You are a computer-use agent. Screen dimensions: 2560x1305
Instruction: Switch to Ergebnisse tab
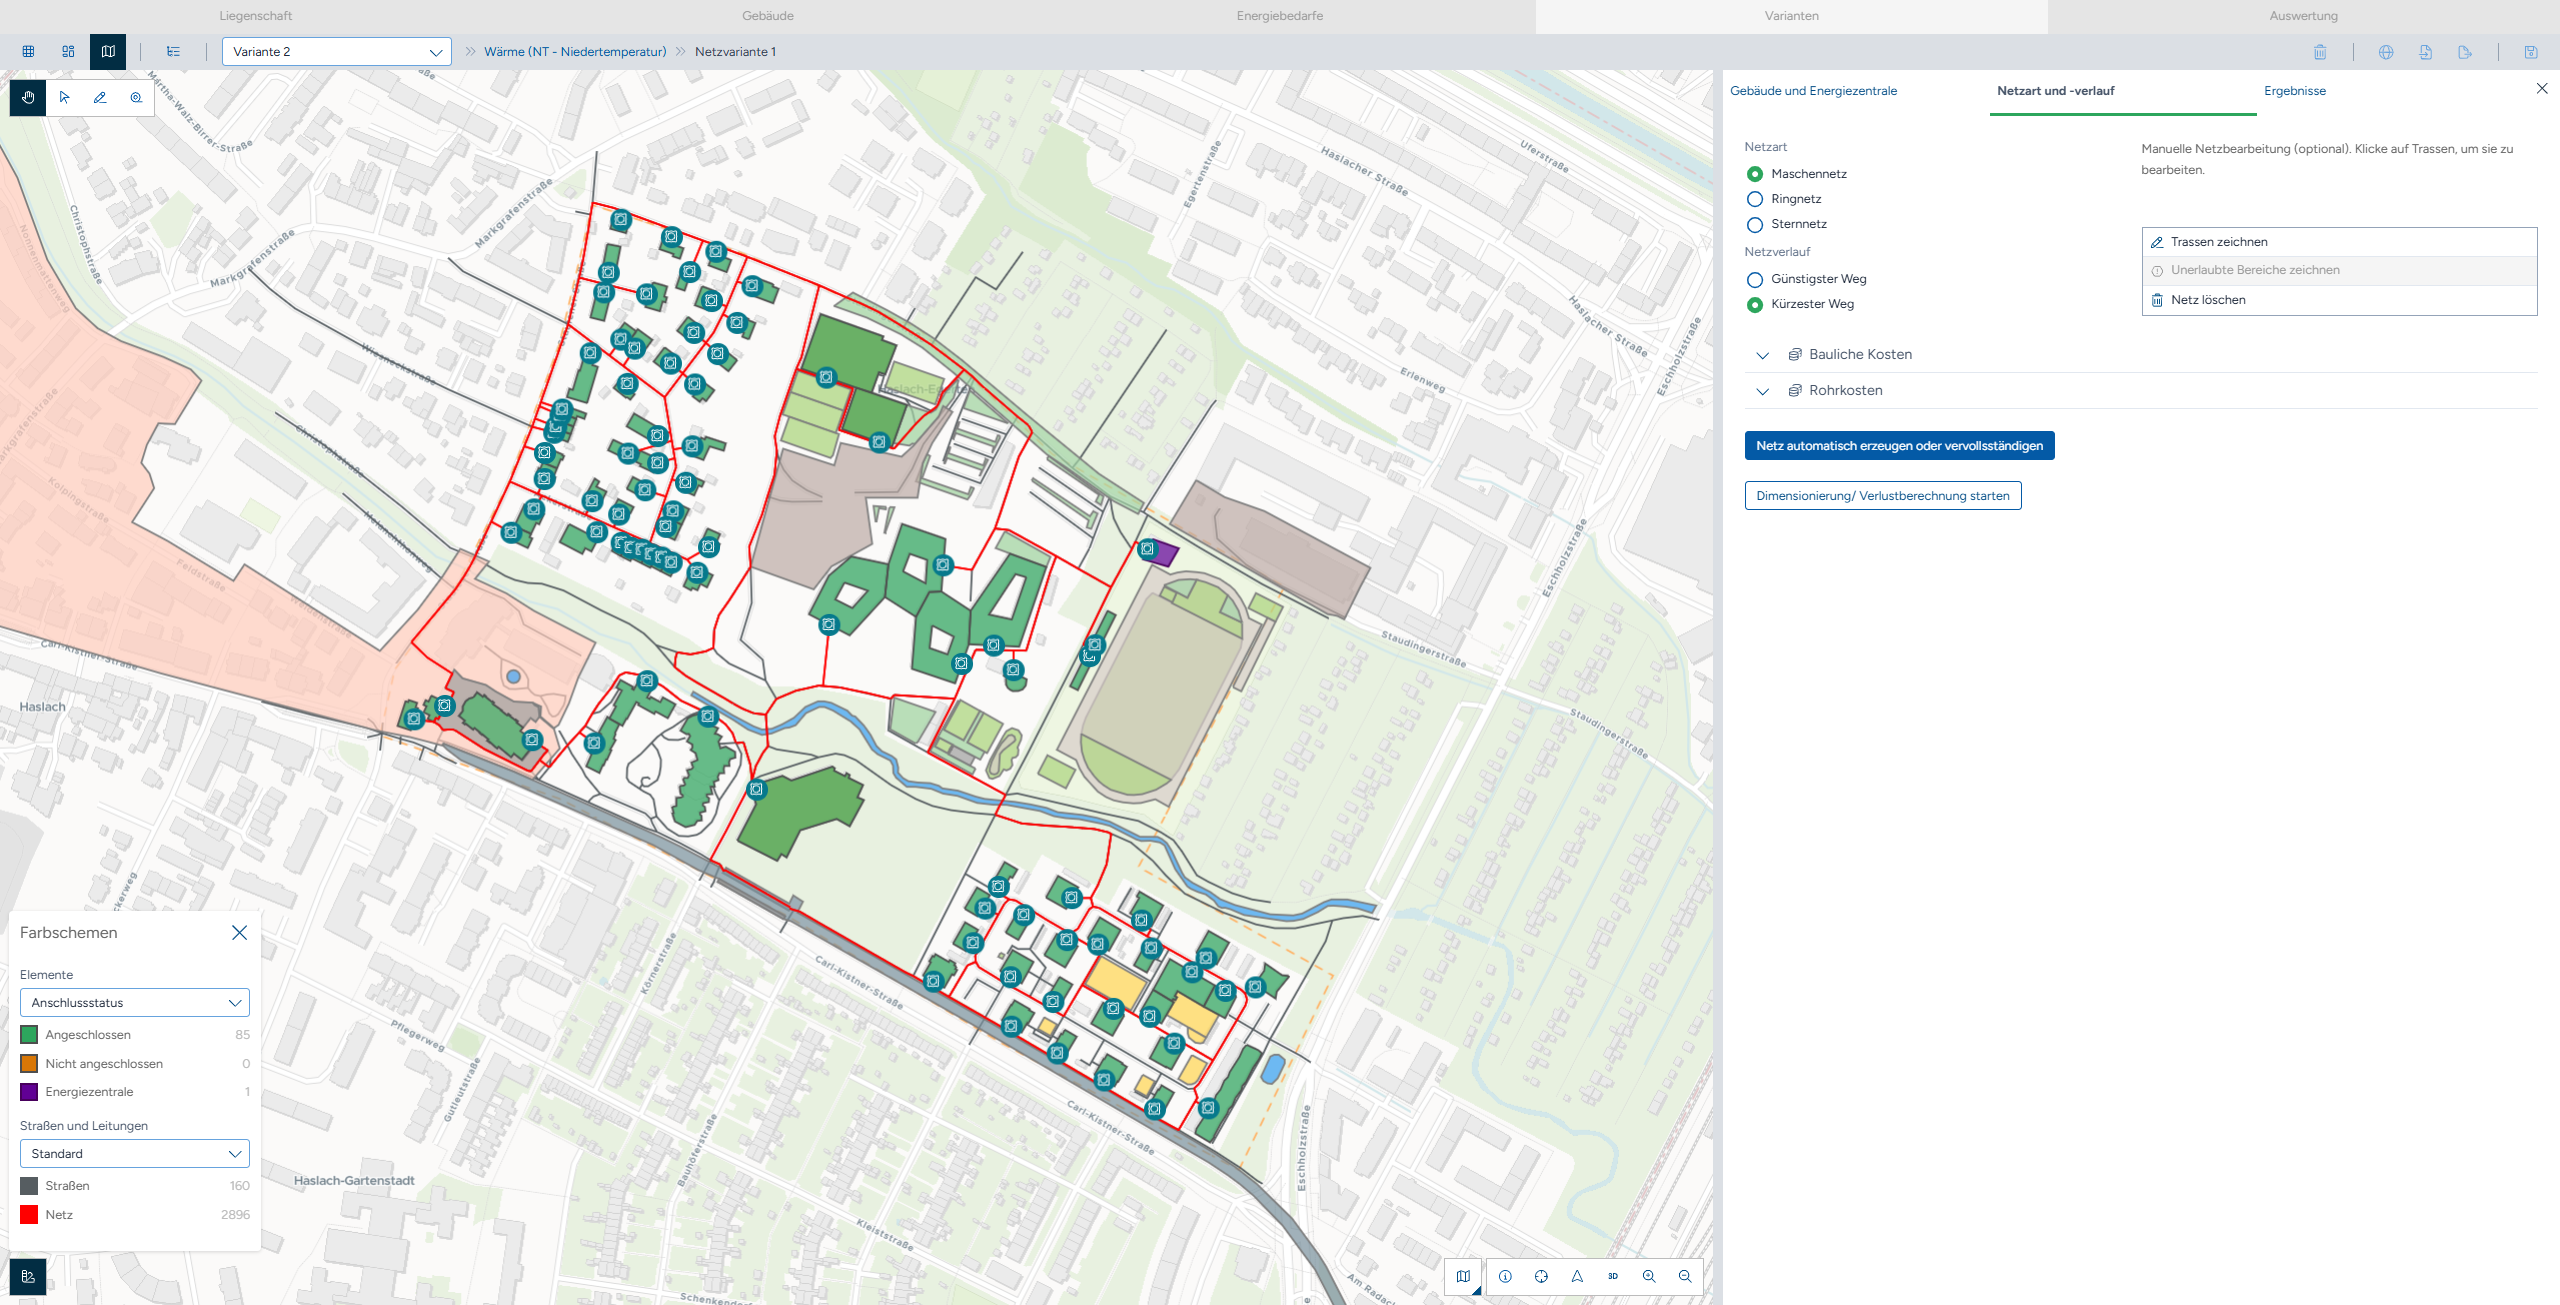pos(2295,91)
